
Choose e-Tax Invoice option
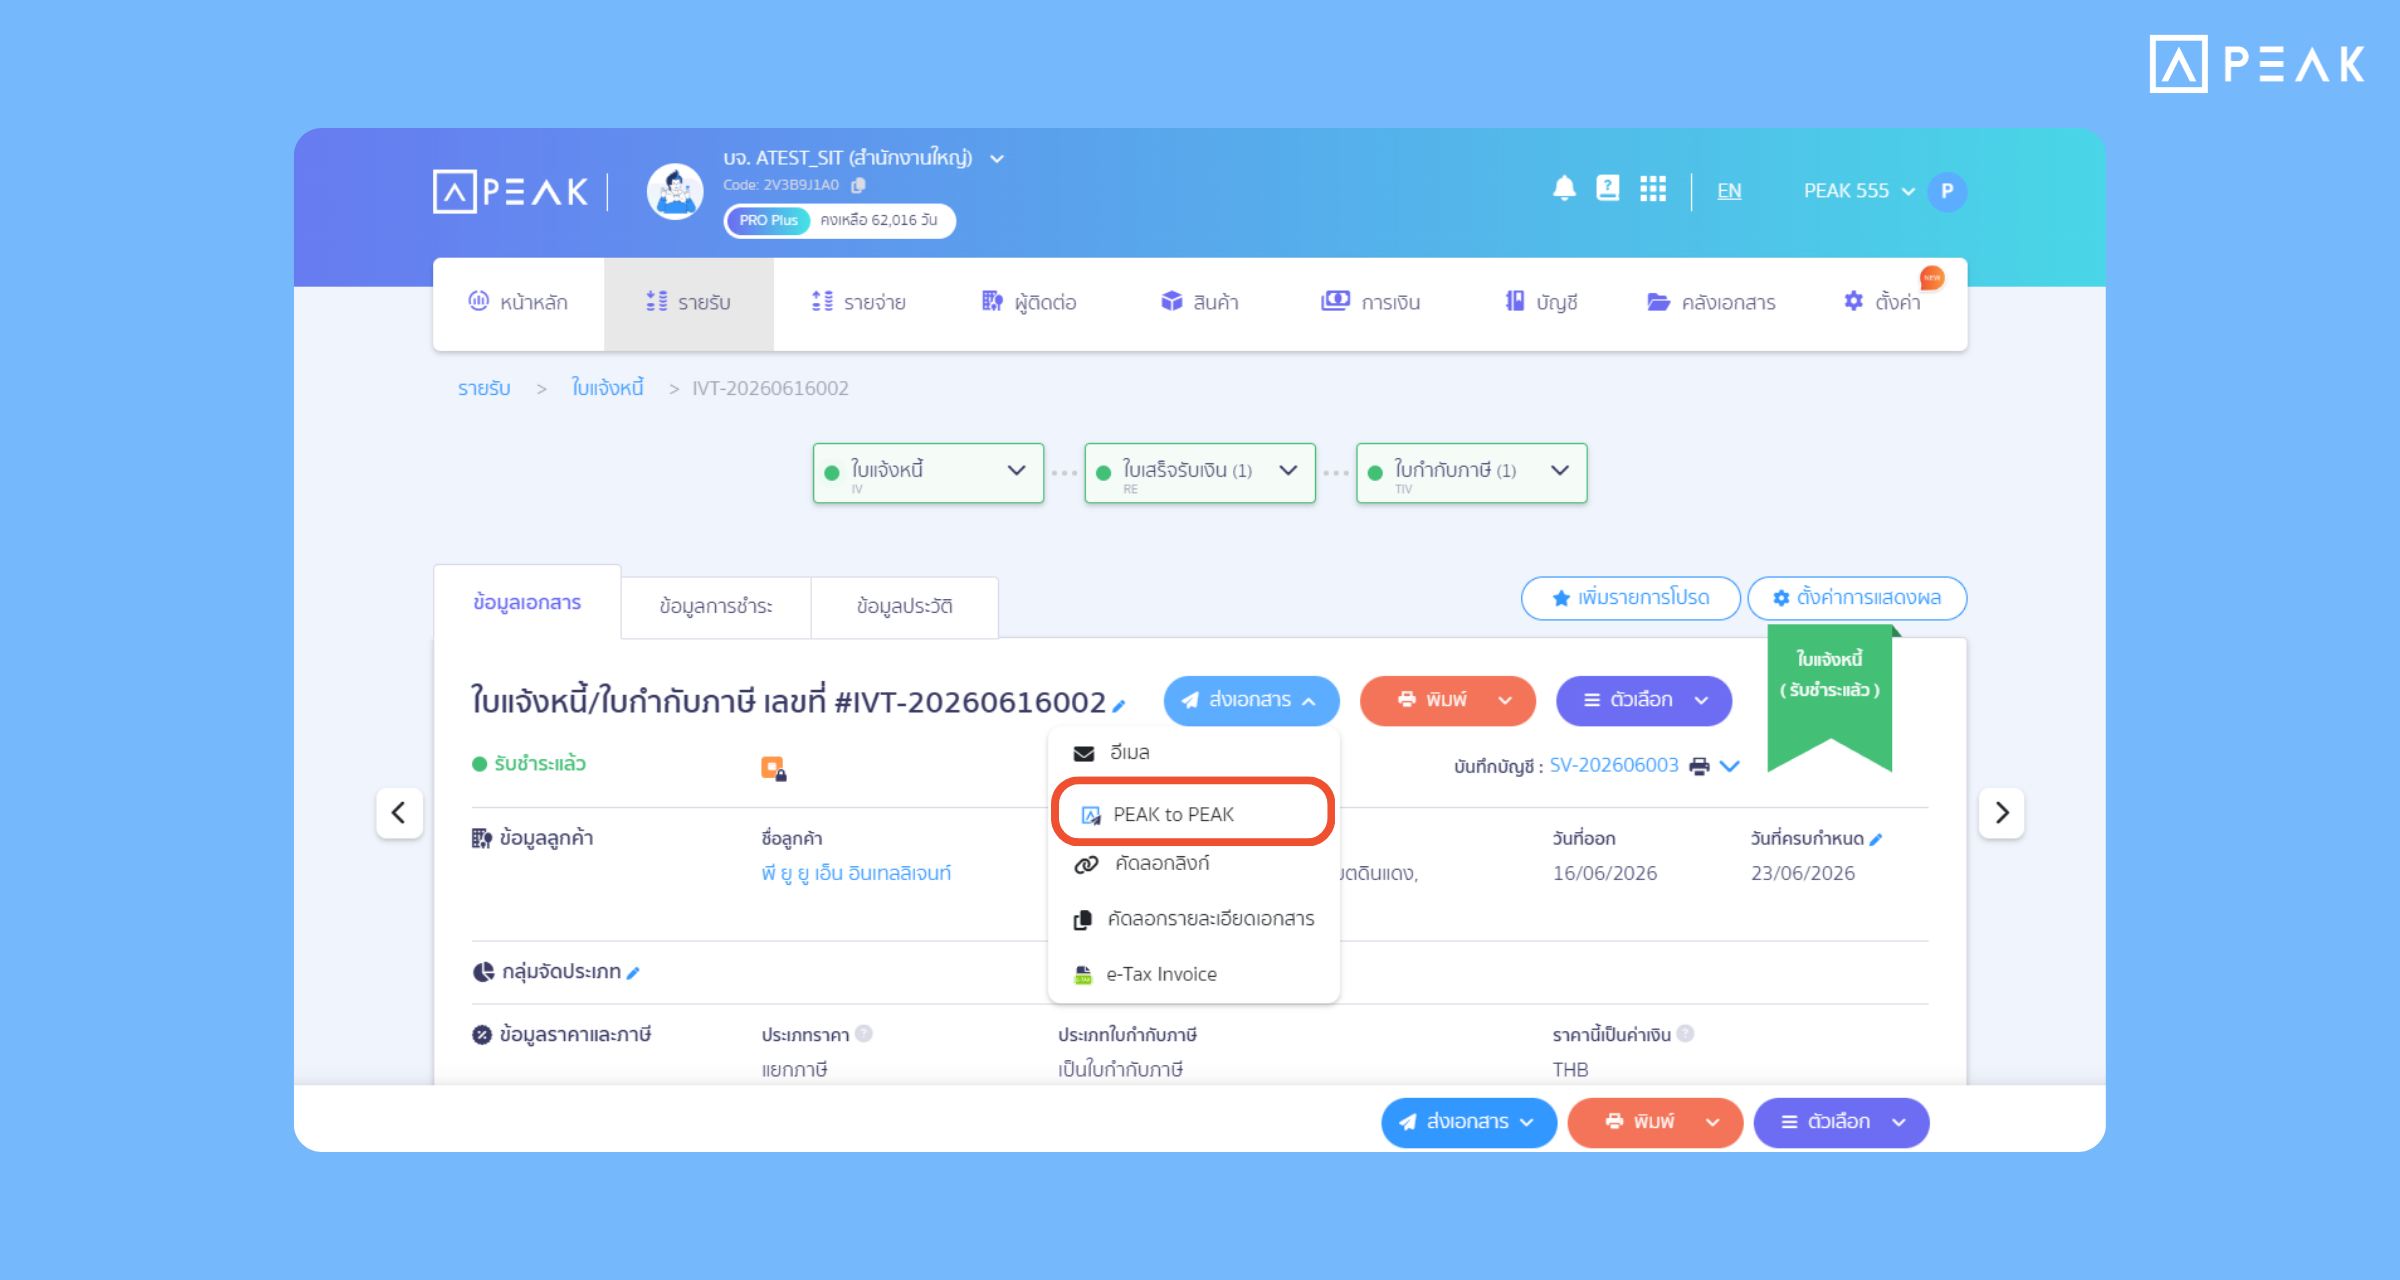click(1193, 974)
